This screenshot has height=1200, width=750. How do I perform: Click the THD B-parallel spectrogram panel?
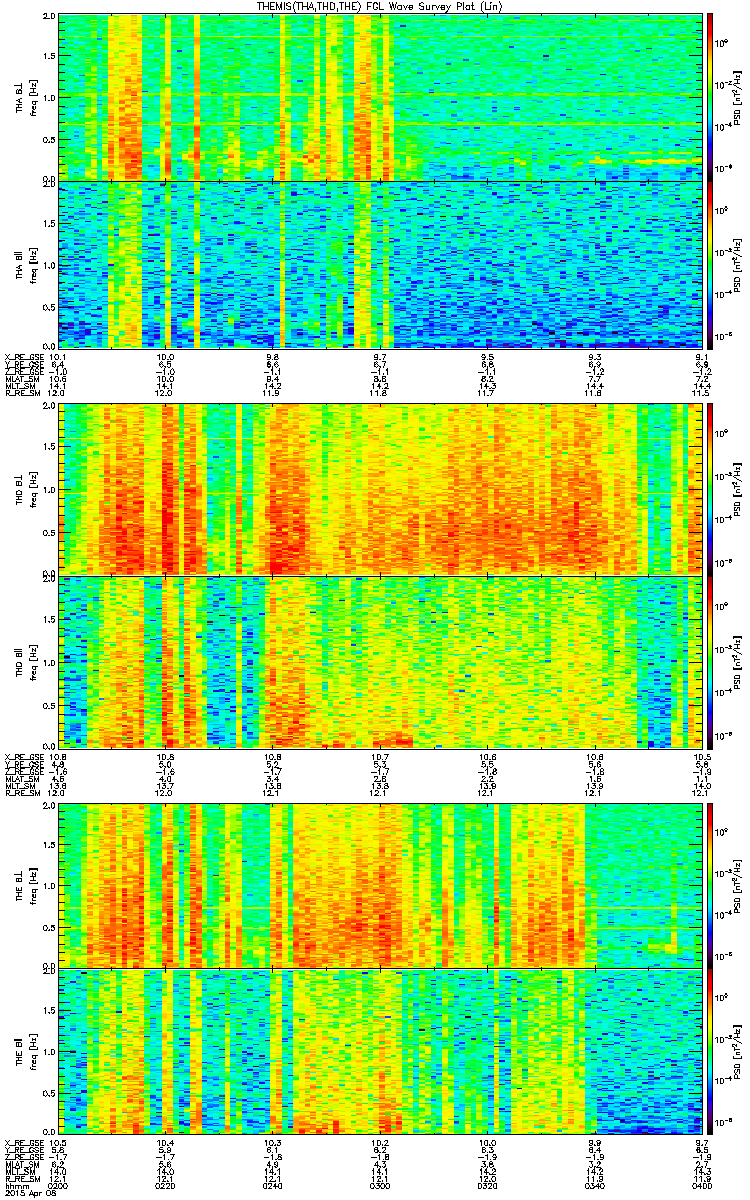(x=380, y=661)
